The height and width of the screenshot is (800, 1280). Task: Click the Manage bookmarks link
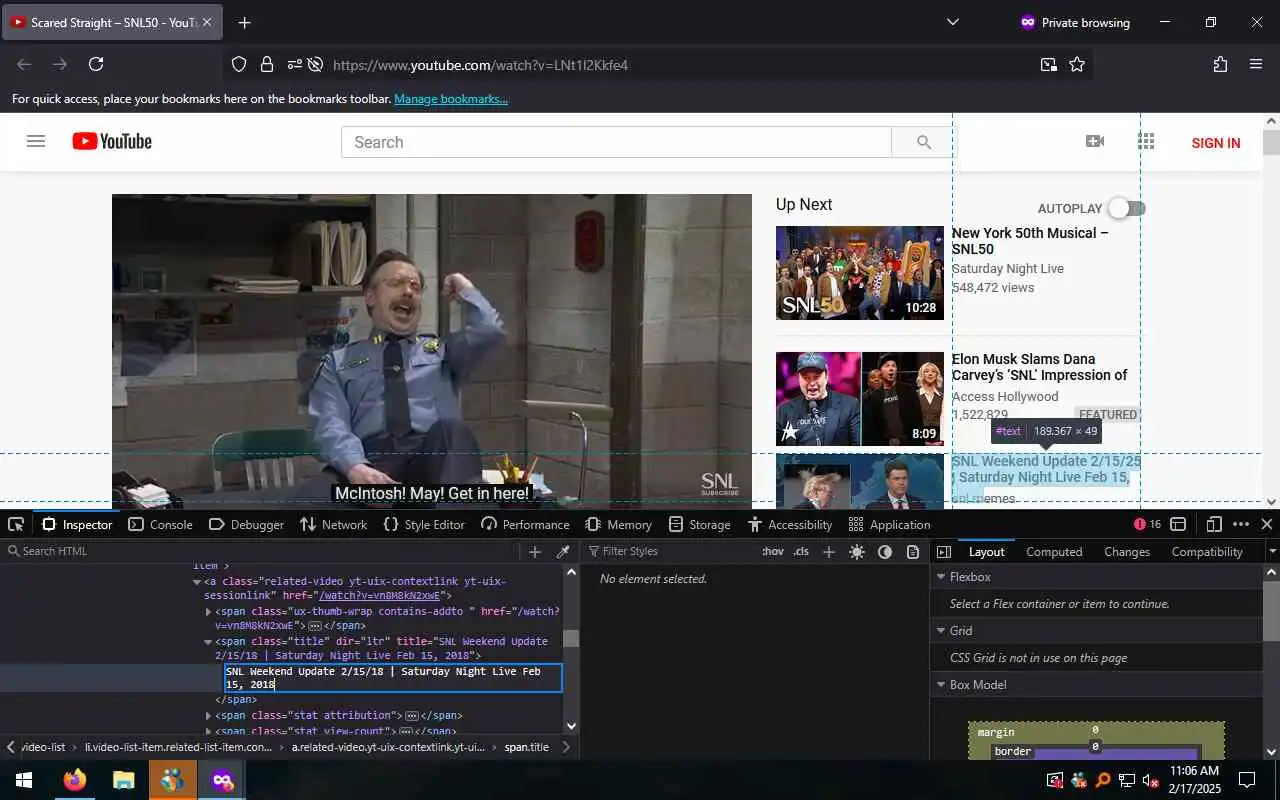pos(451,99)
